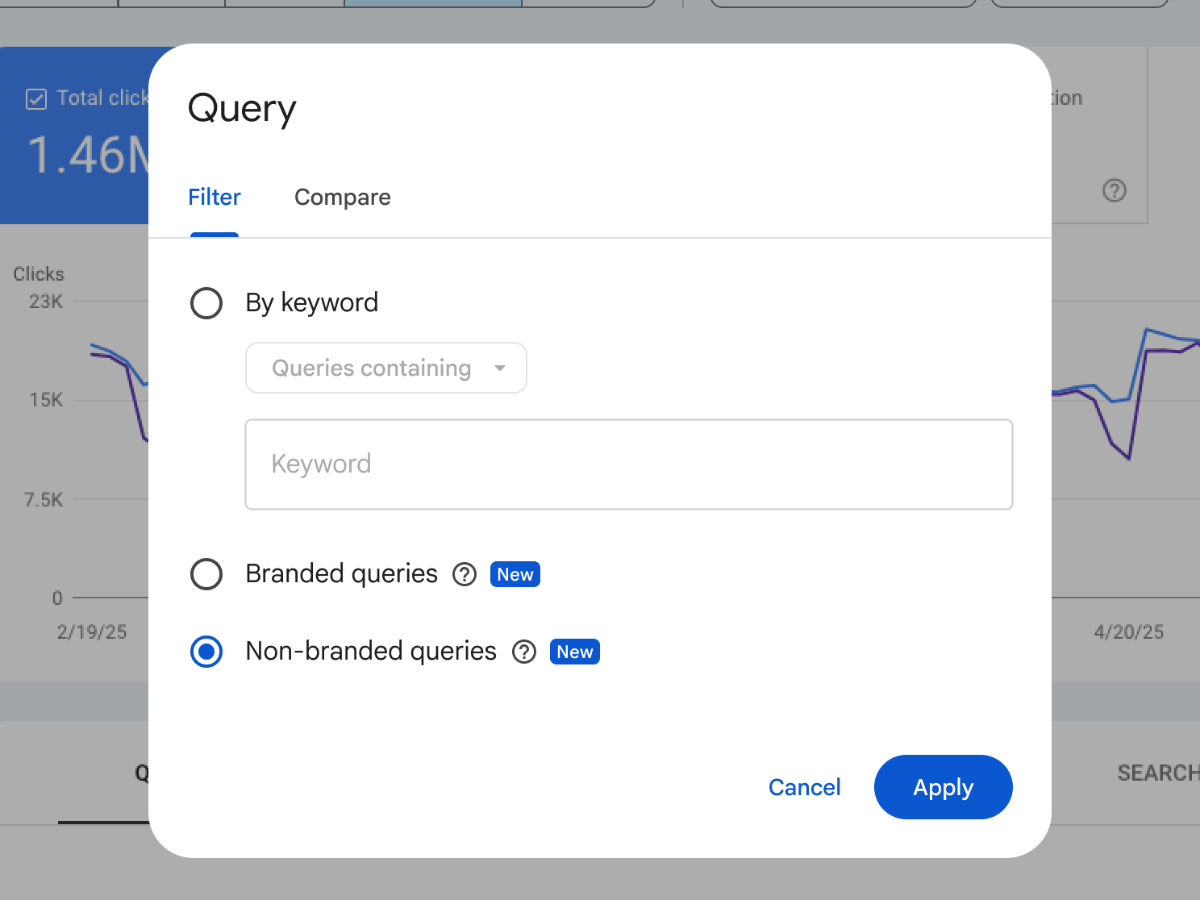Cancel the query filter dialog
This screenshot has height=900, width=1200.
[804, 787]
